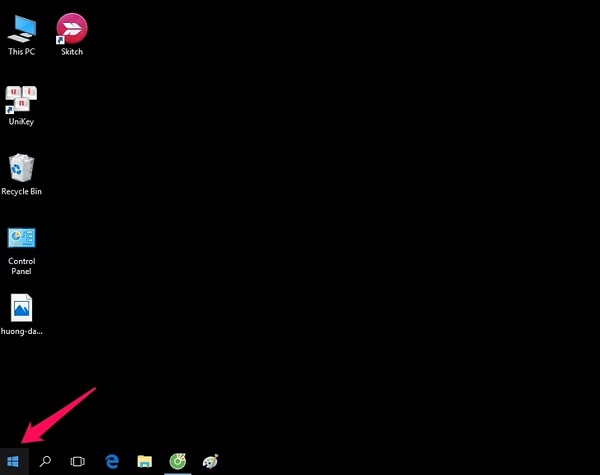
Task: Select the This PC desktop icon
Action: point(22,27)
